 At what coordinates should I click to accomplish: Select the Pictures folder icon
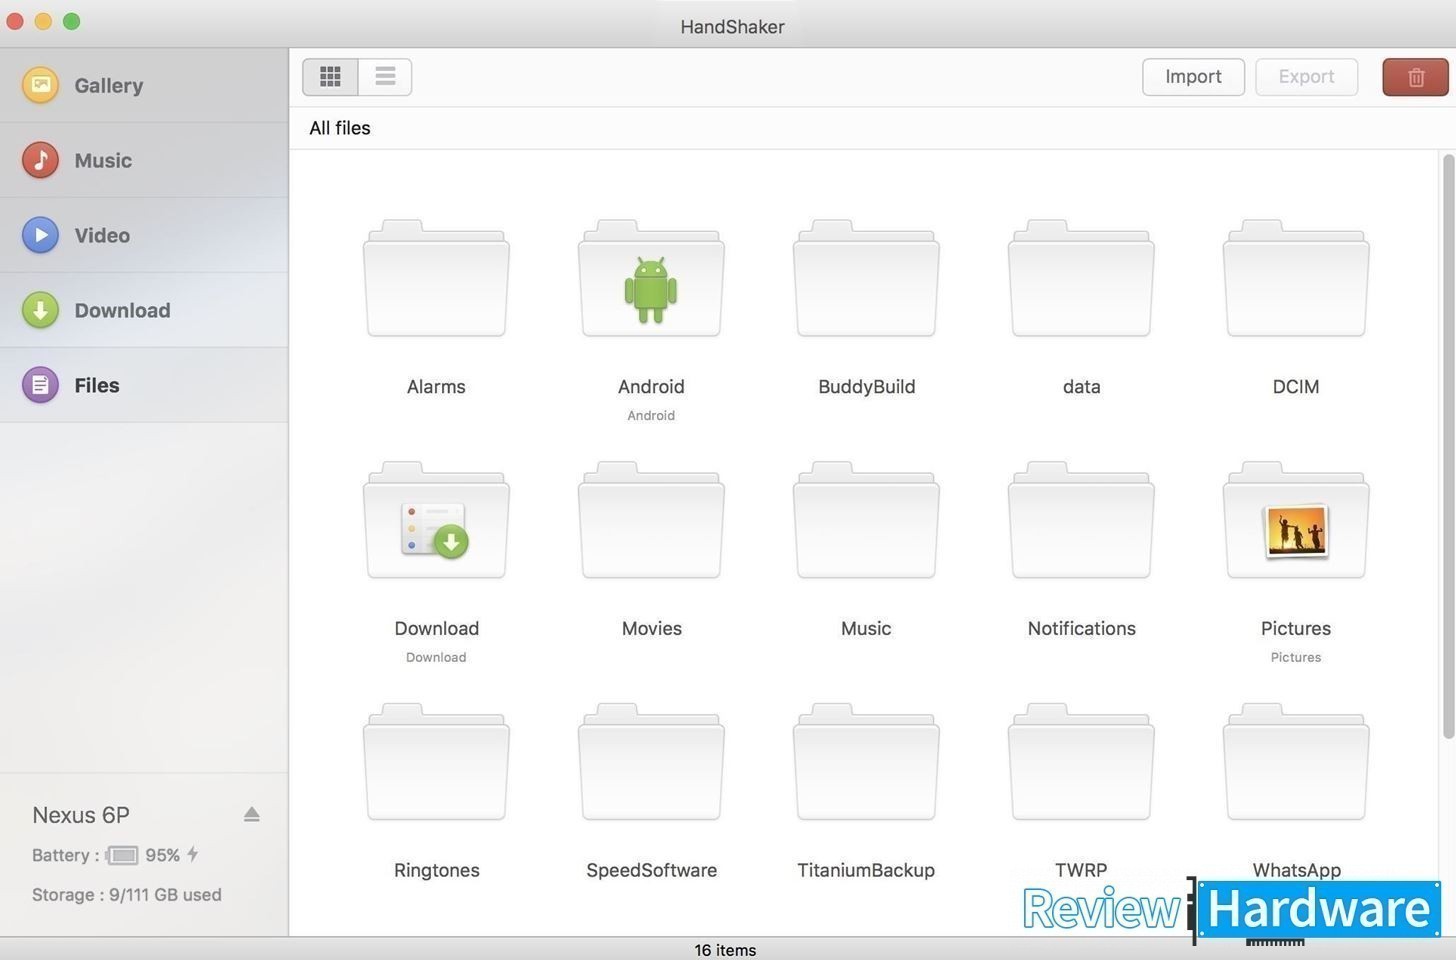click(1296, 520)
